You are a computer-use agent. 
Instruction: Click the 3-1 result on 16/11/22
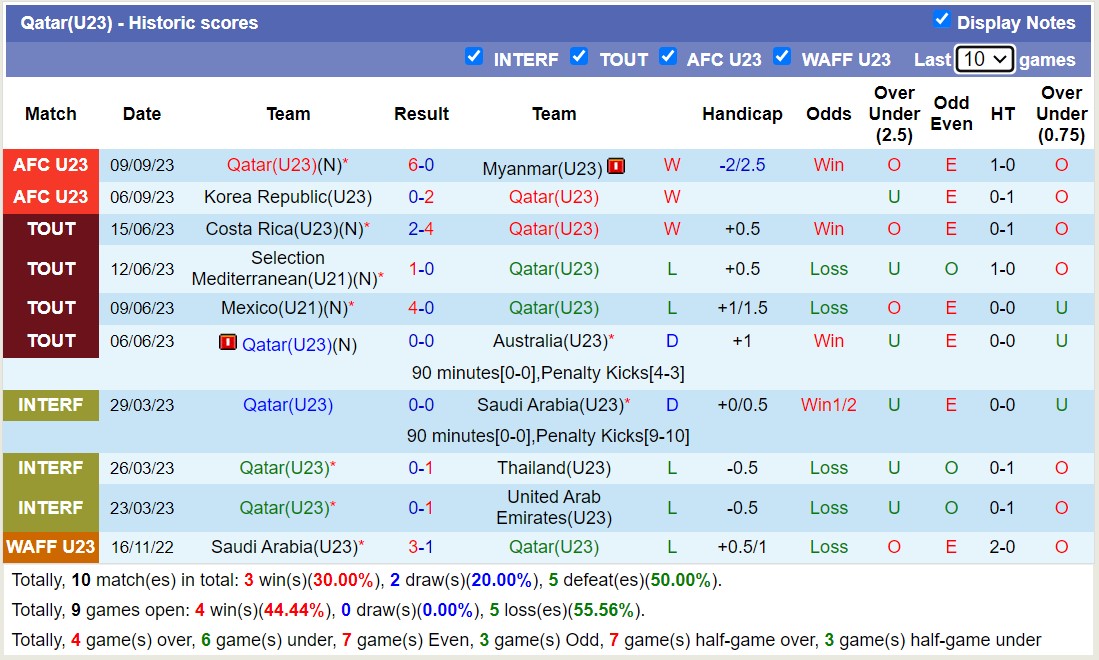tap(421, 547)
